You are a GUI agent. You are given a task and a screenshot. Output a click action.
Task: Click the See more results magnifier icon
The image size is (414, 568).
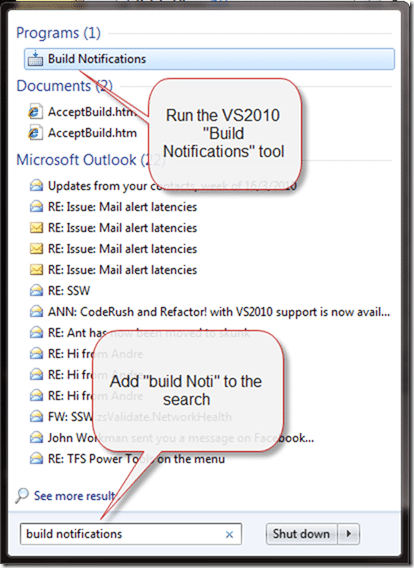click(22, 496)
